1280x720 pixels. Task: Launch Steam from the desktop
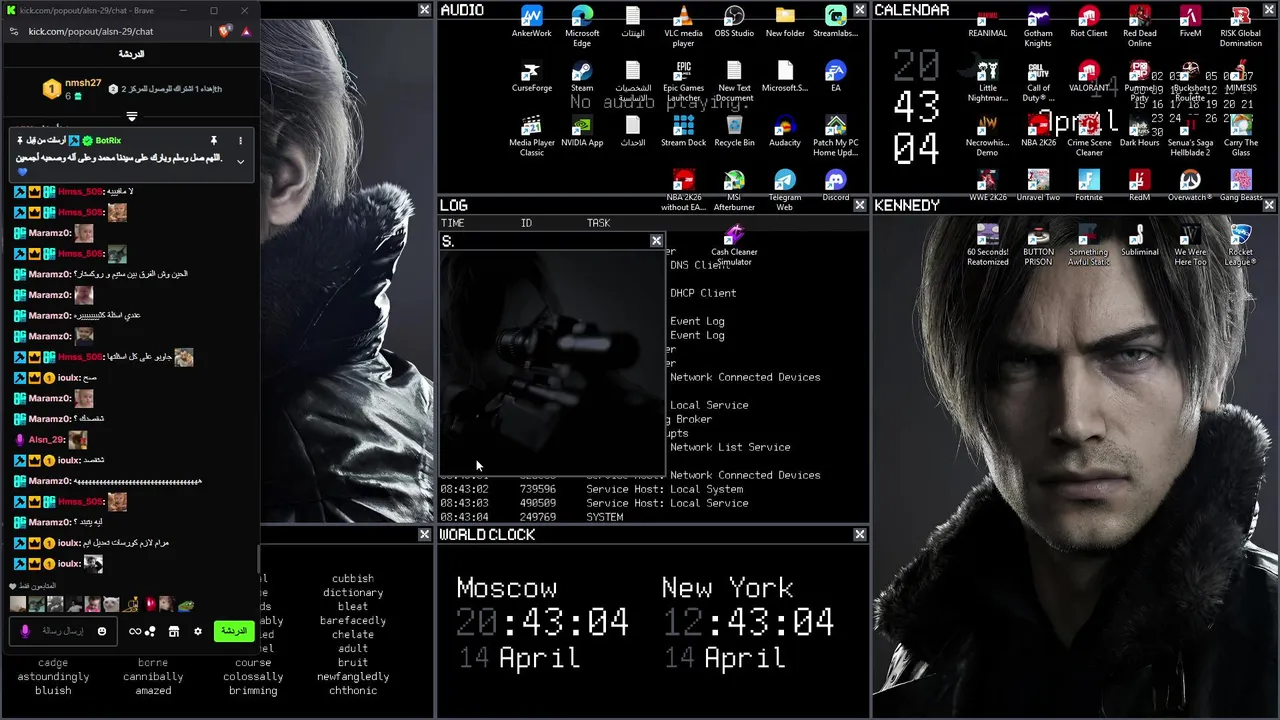point(582,77)
